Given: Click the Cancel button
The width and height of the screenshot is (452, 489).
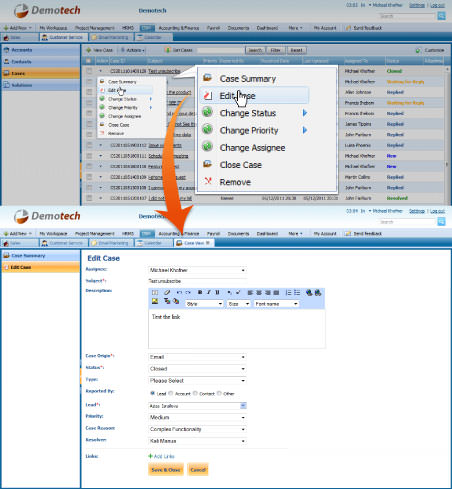Looking at the screenshot, I should point(198,470).
